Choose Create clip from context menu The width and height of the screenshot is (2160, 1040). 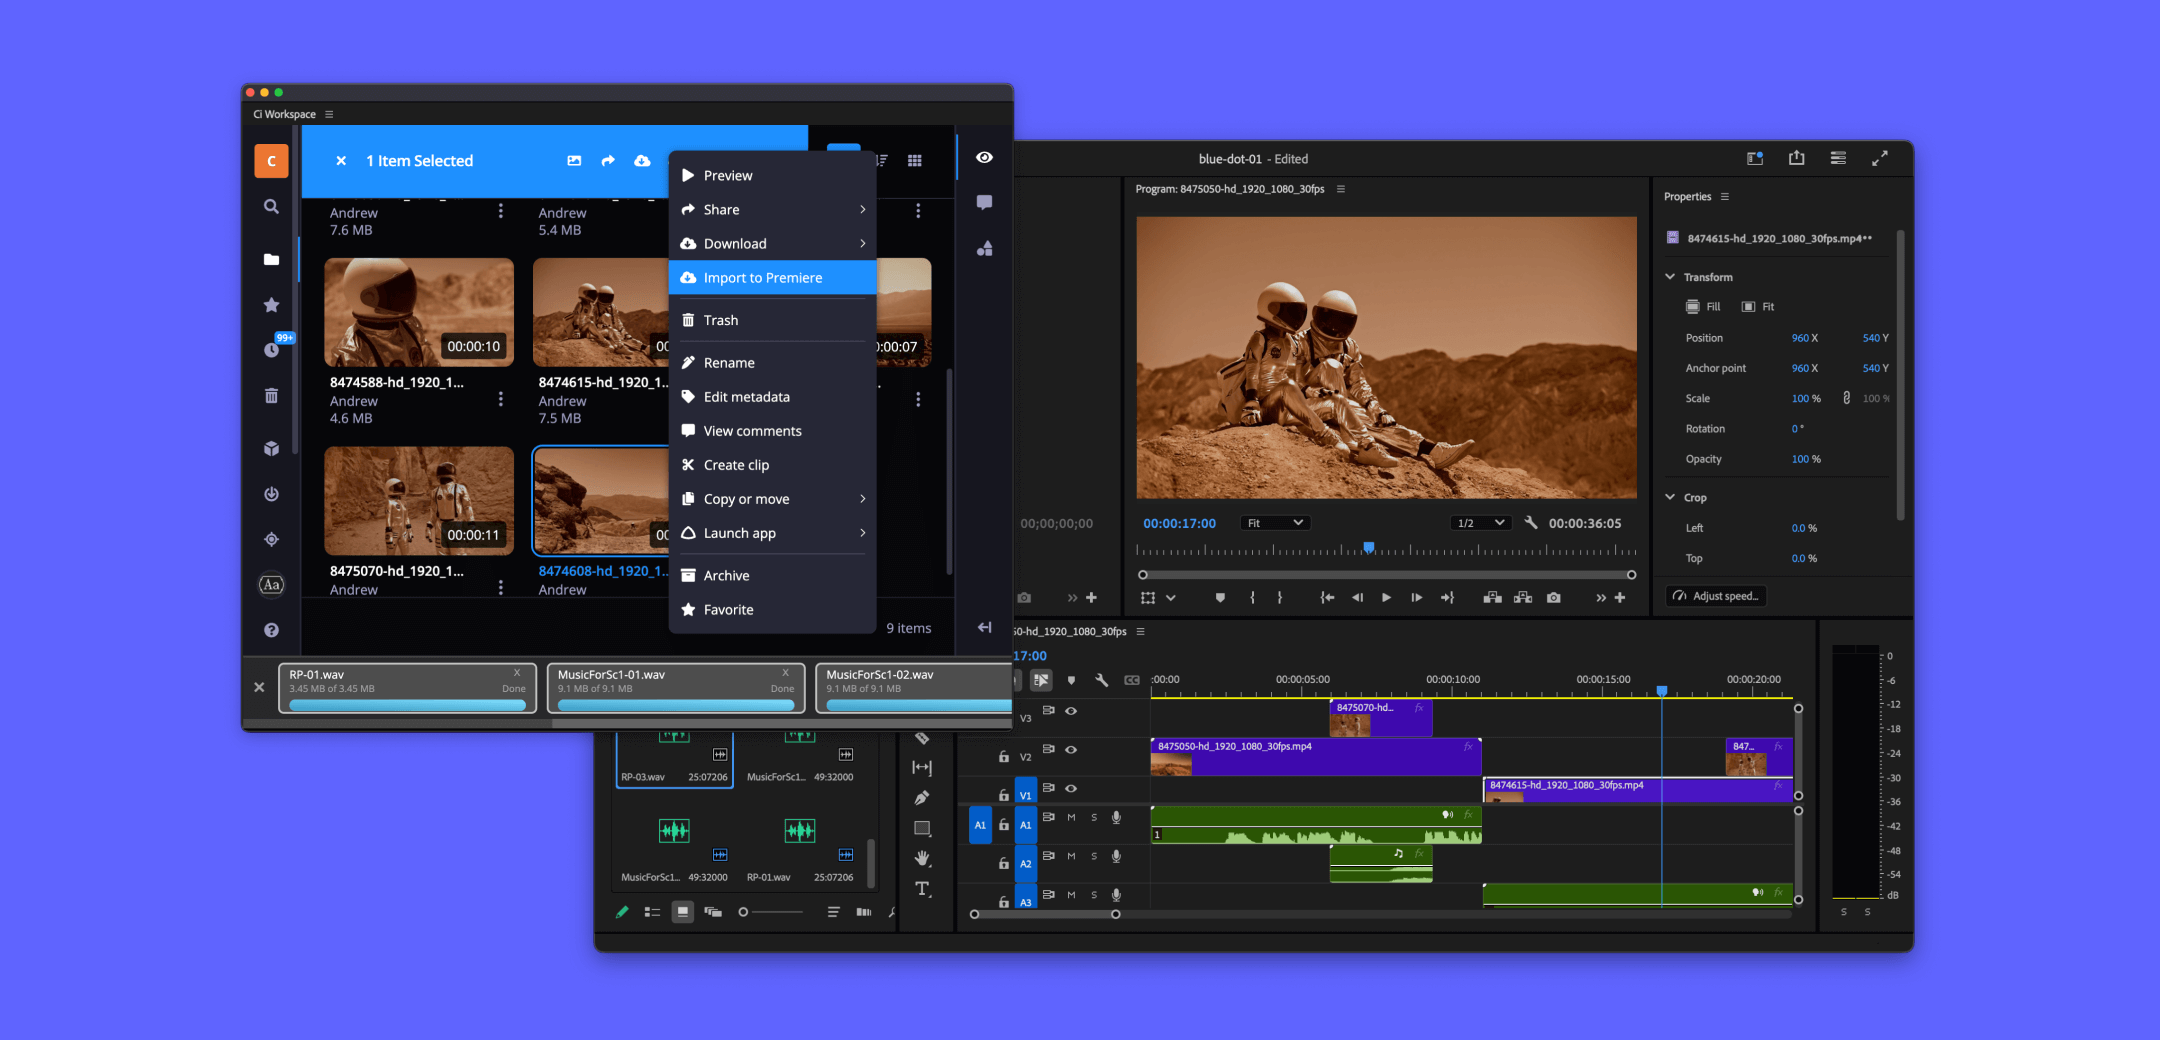click(x=773, y=465)
